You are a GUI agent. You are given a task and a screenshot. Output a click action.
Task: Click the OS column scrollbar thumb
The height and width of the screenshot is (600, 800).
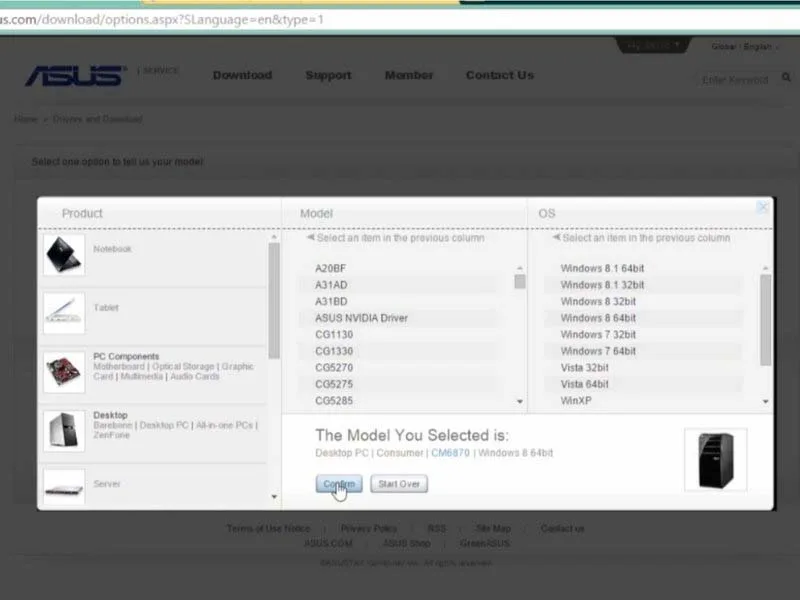pos(765,320)
